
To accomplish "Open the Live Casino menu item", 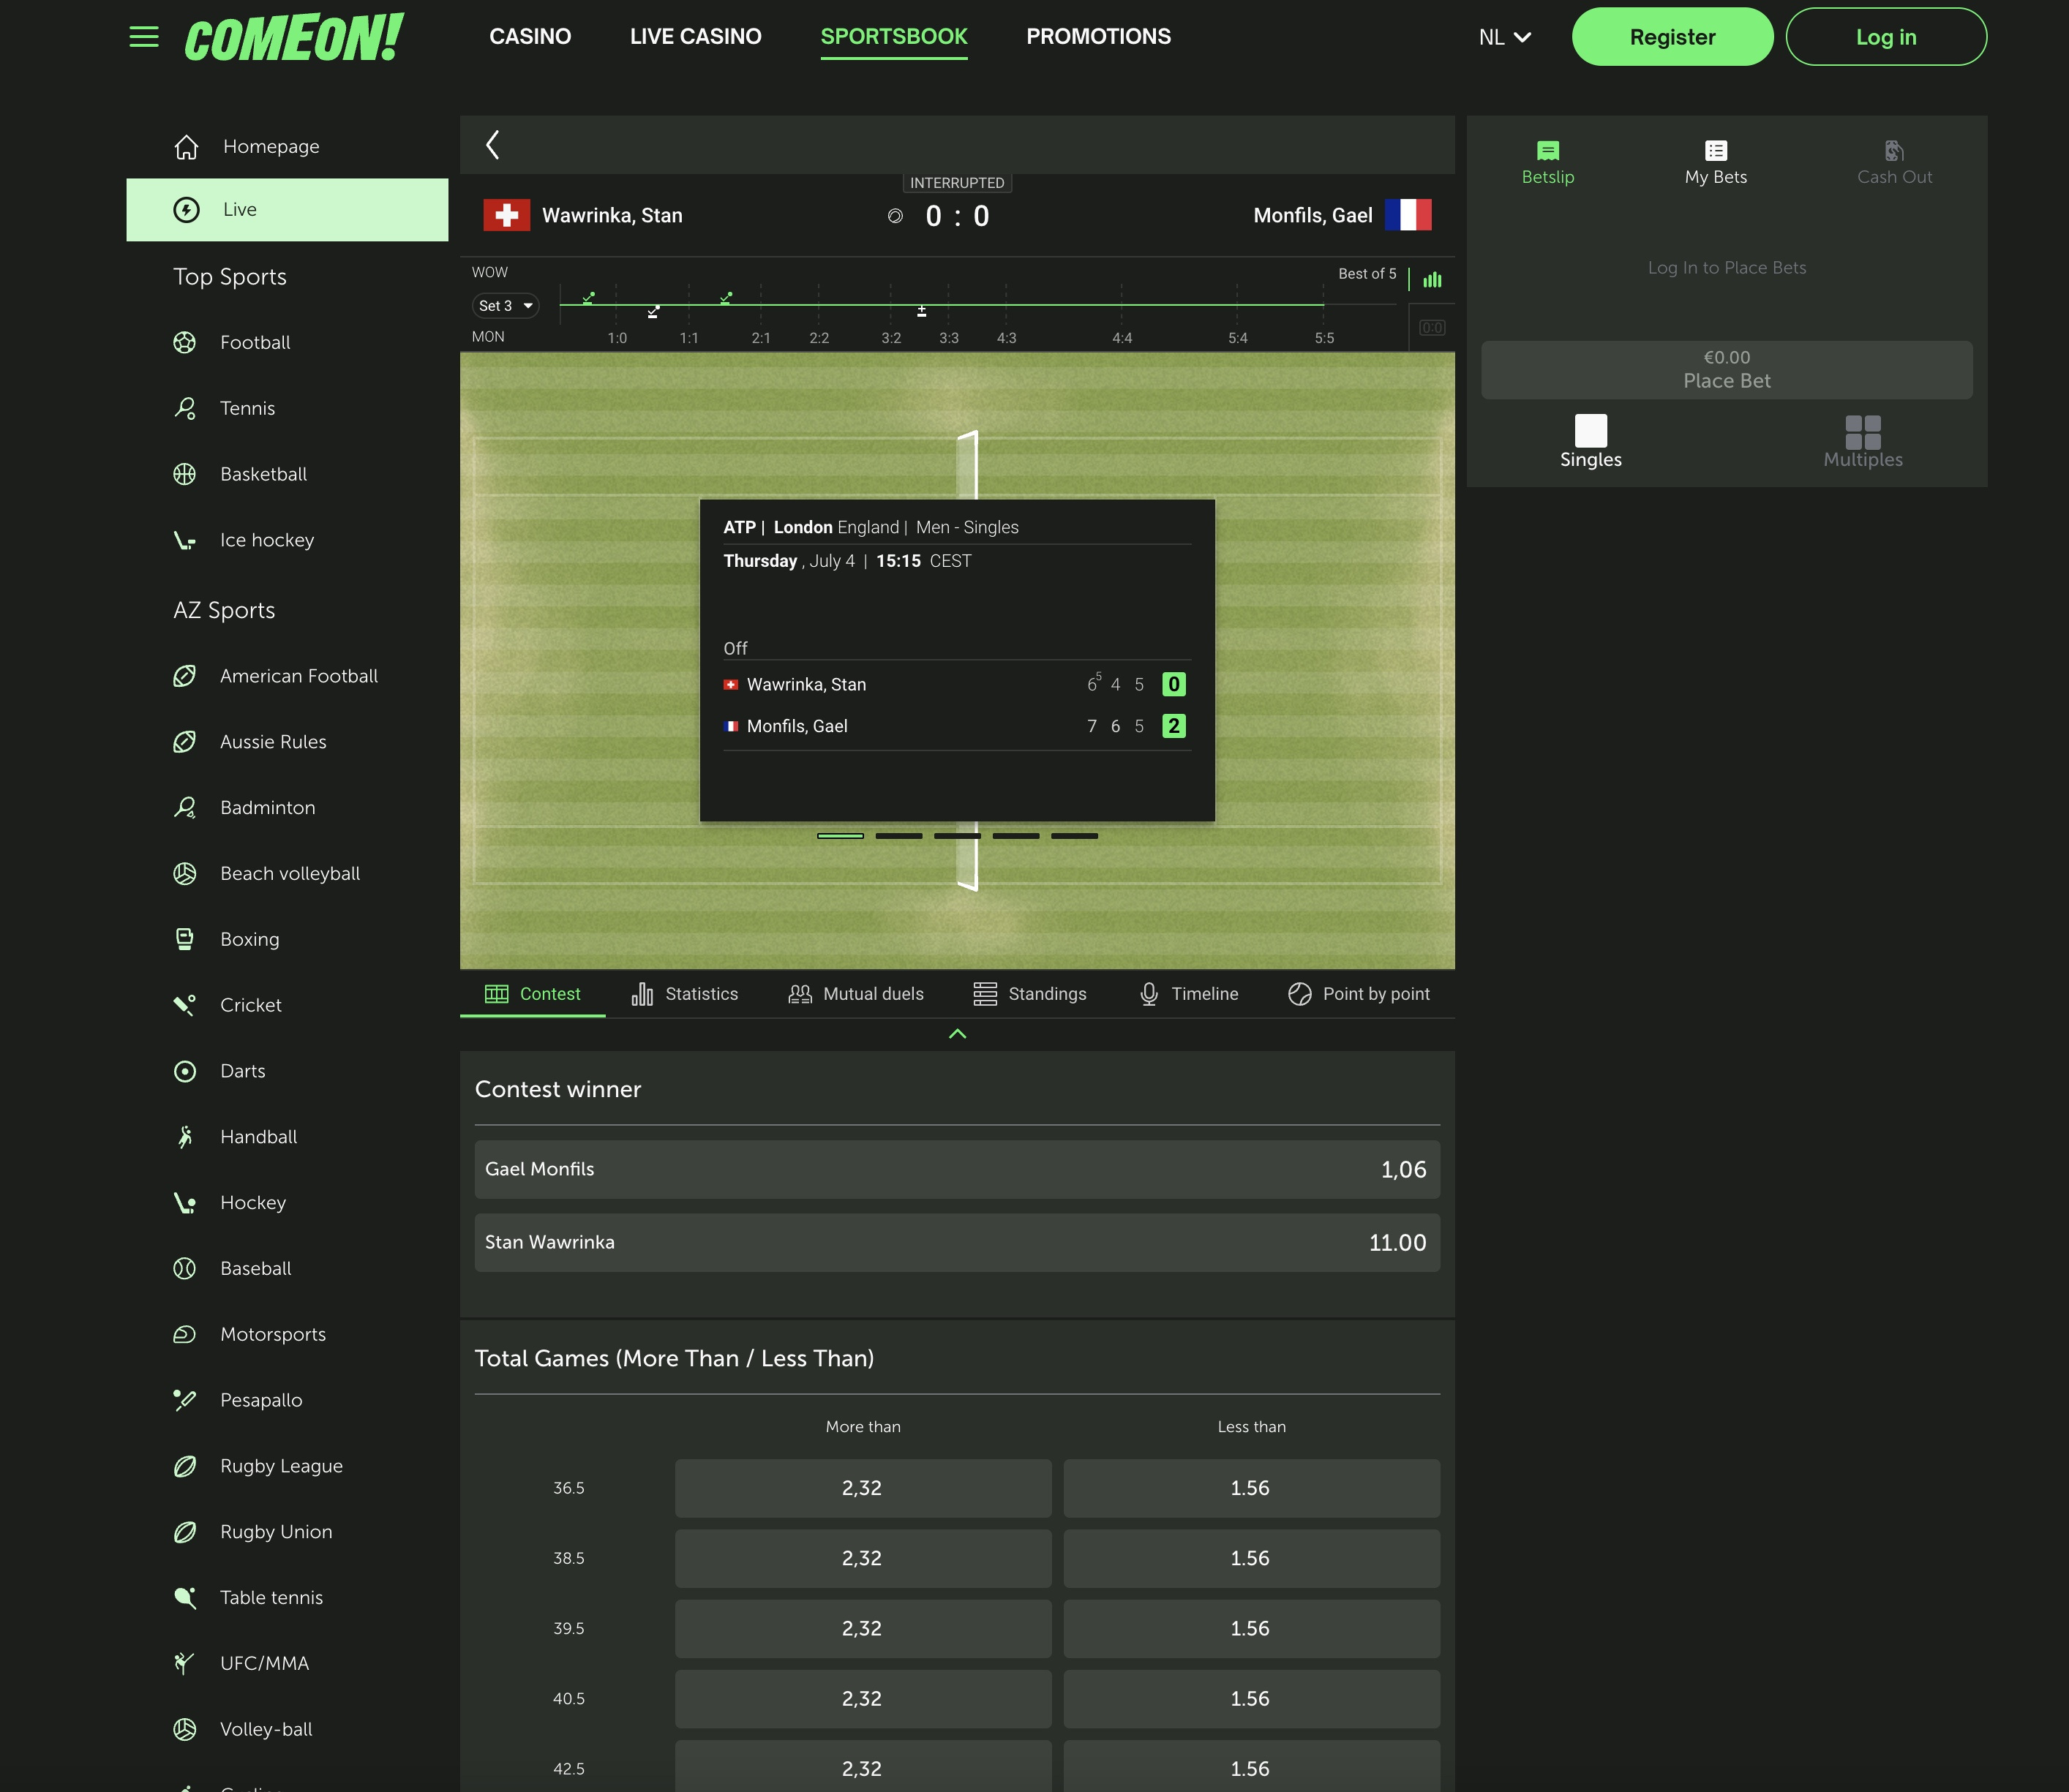I will (x=695, y=37).
